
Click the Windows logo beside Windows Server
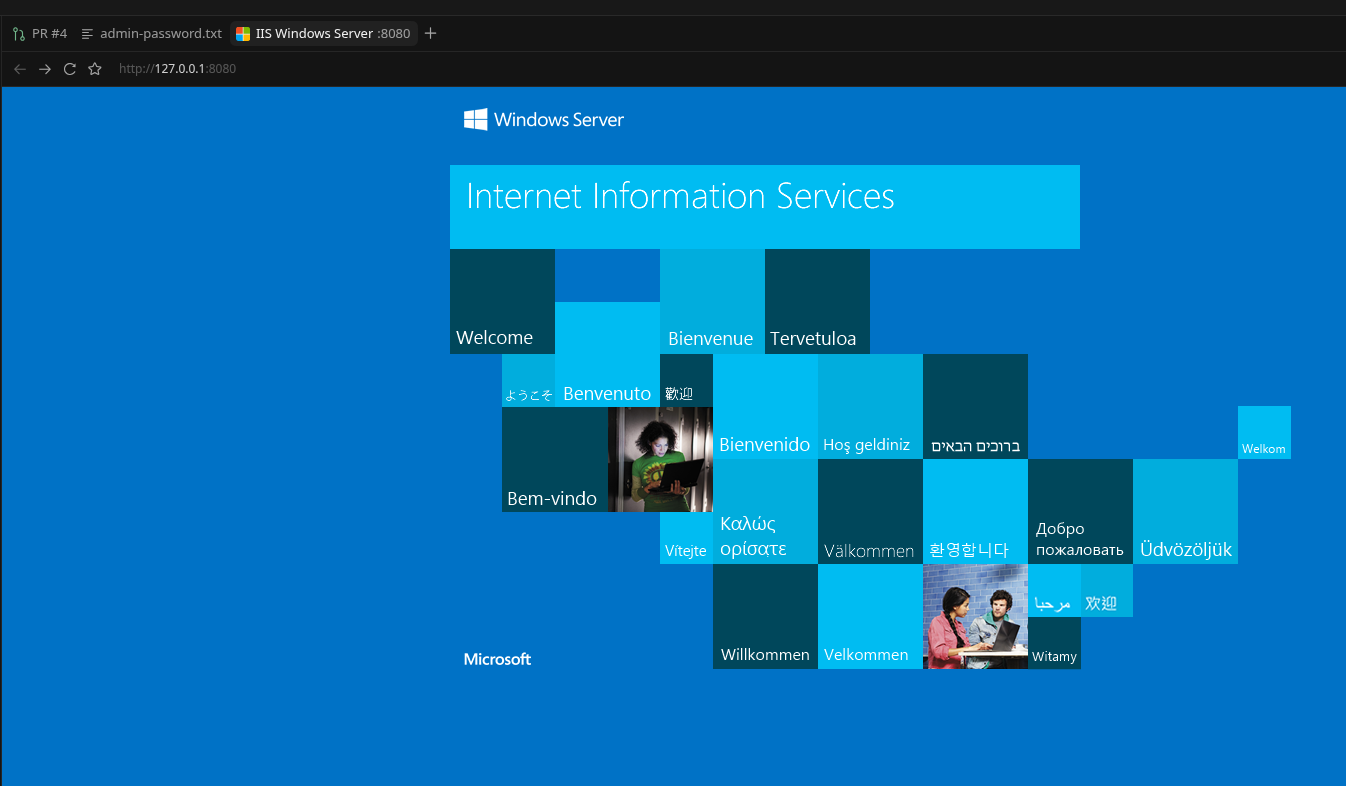point(475,119)
